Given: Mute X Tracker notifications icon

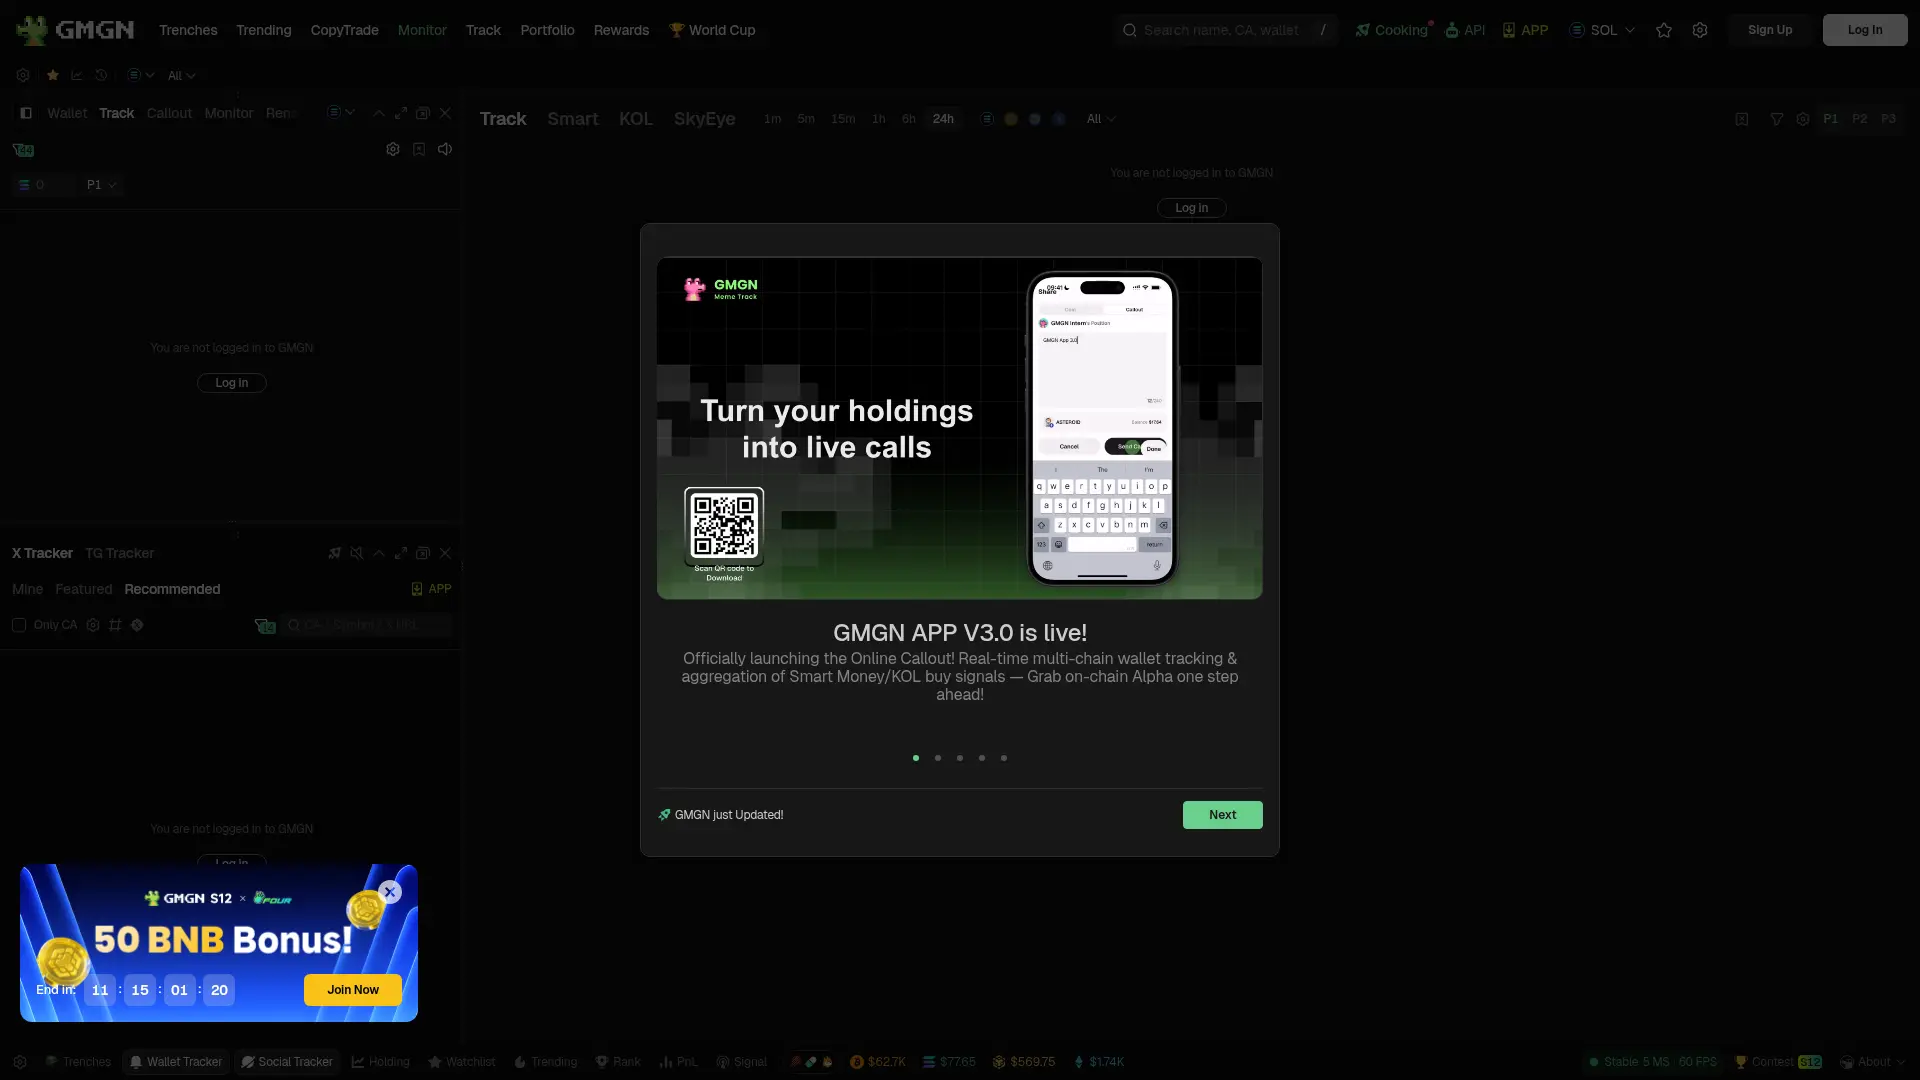Looking at the screenshot, I should pos(357,553).
